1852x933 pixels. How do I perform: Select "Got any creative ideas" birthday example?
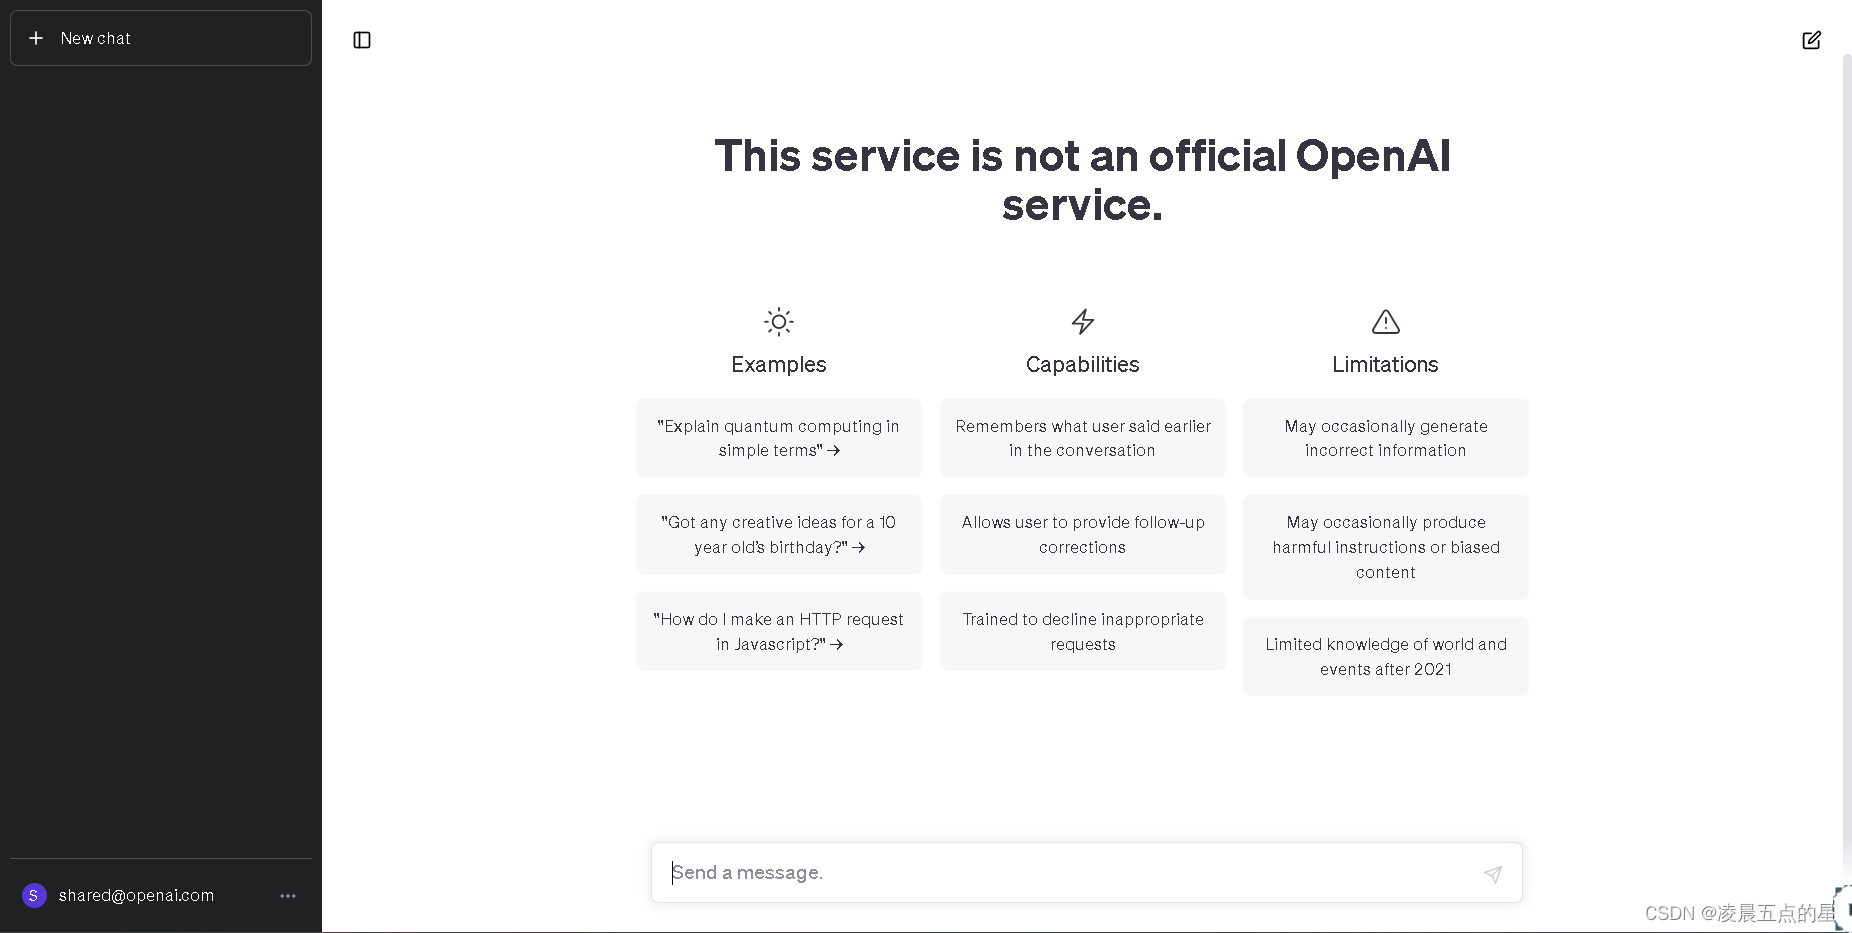(779, 535)
